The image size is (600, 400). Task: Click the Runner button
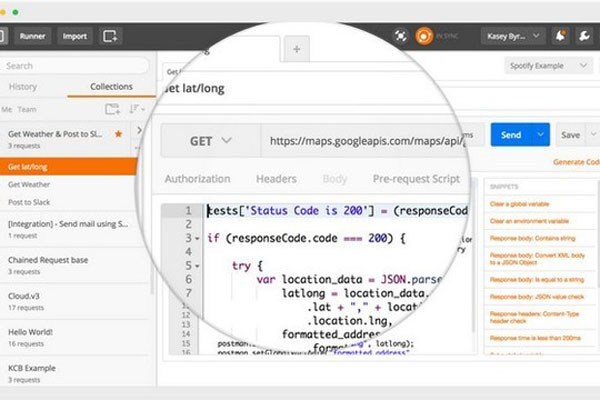point(32,36)
